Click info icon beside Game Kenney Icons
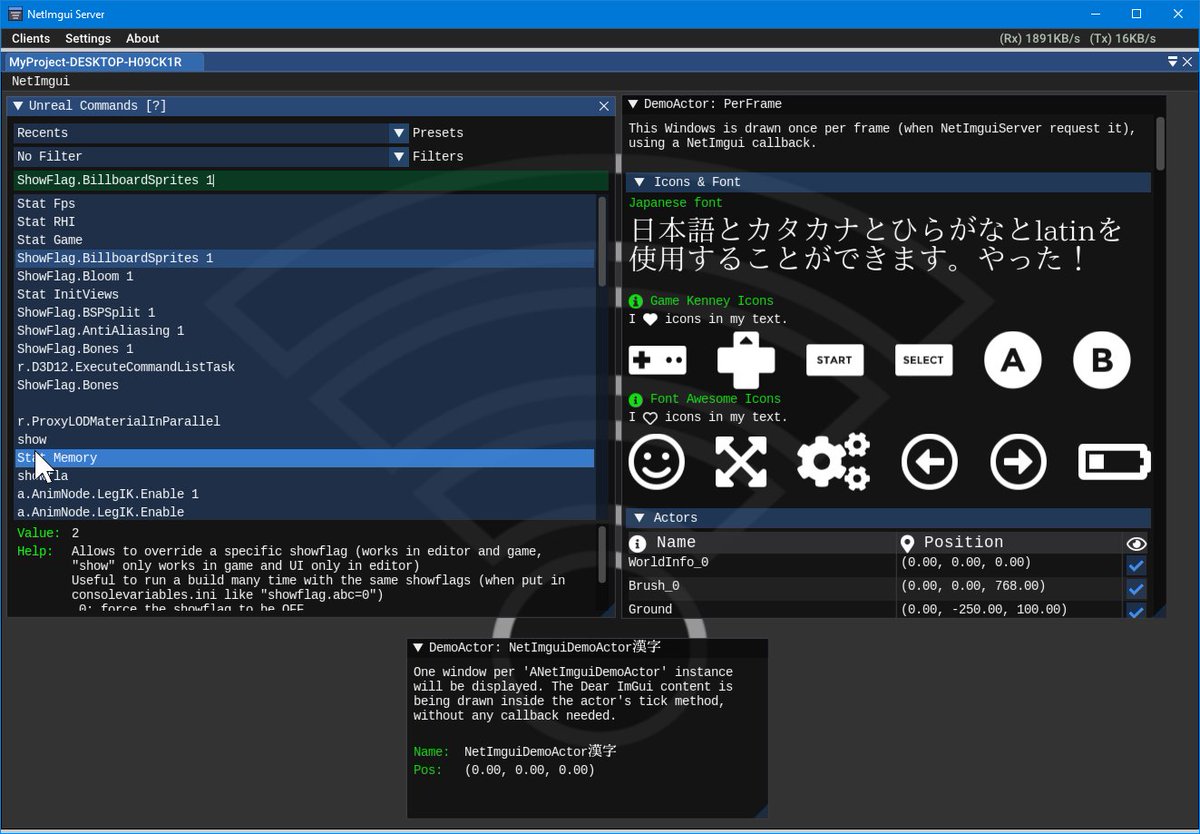Image resolution: width=1200 pixels, height=834 pixels. pyautogui.click(x=635, y=301)
